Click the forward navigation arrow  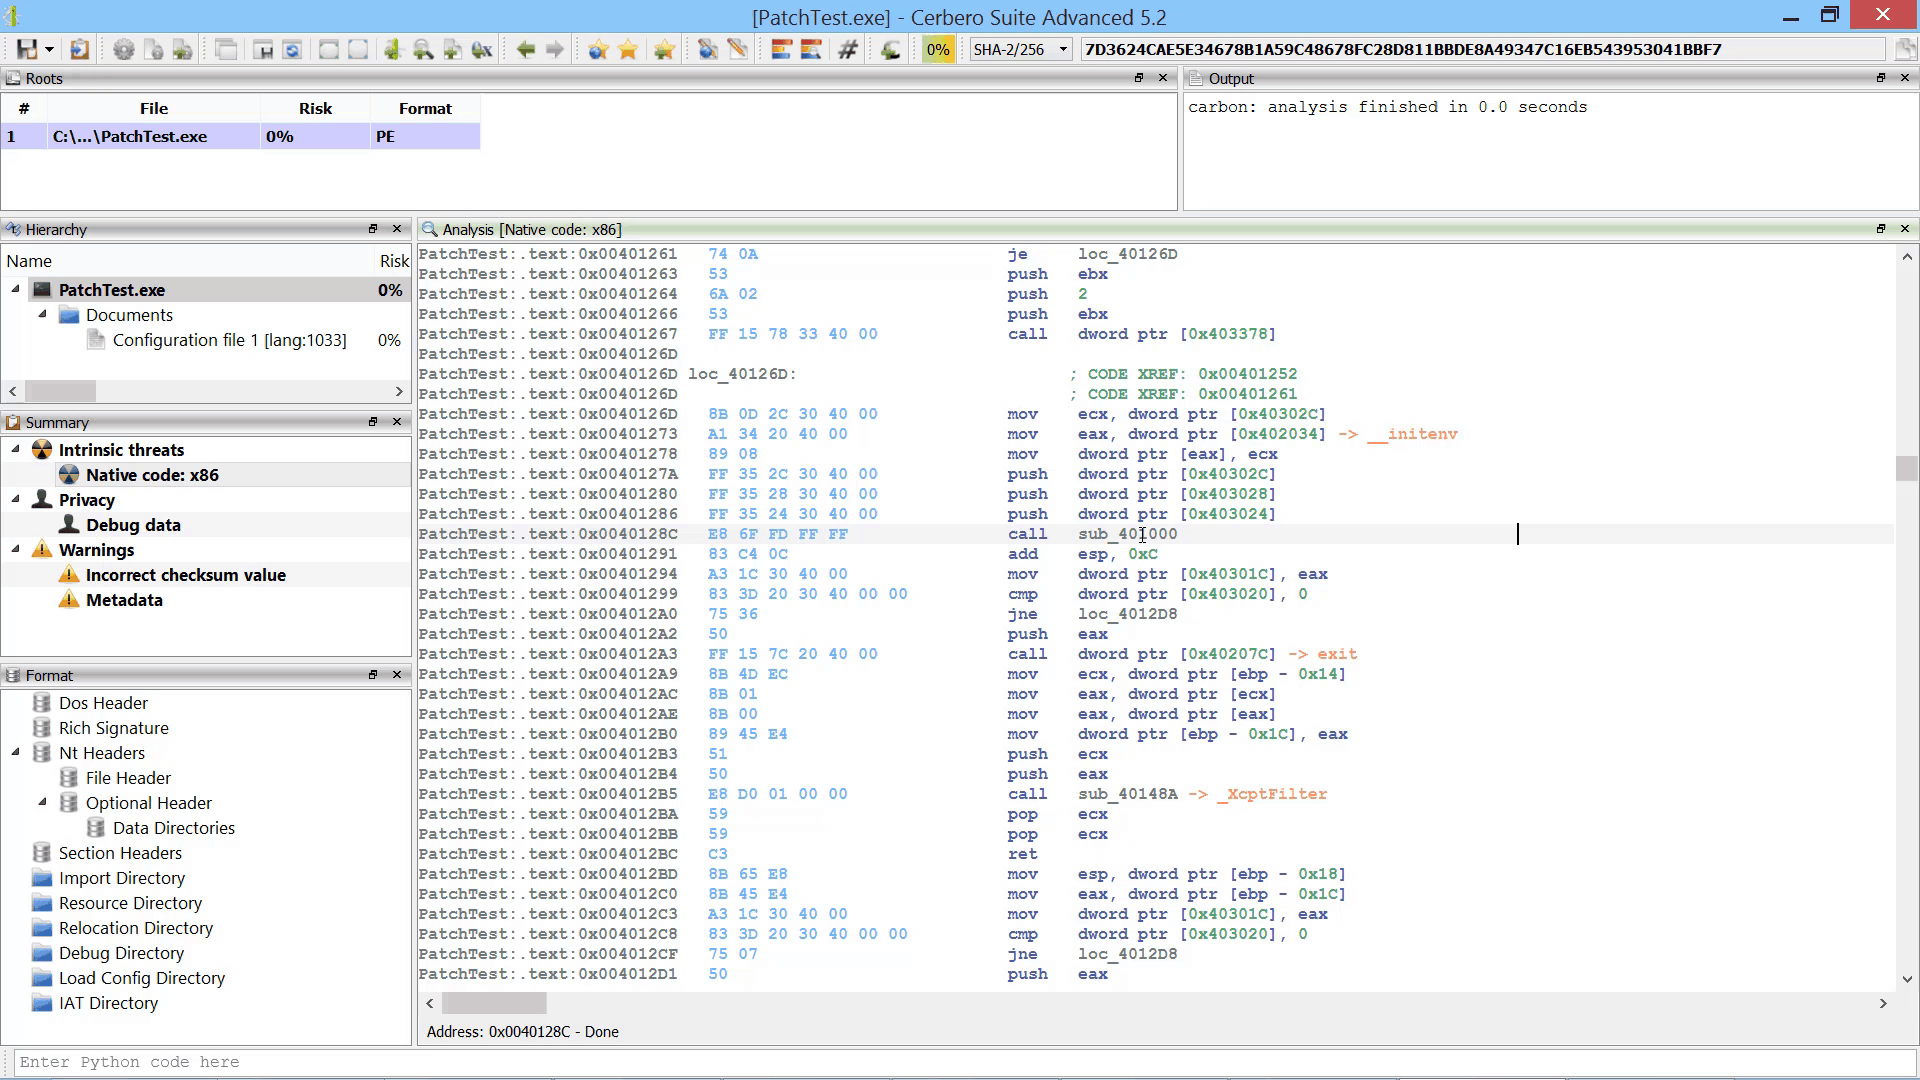[555, 49]
